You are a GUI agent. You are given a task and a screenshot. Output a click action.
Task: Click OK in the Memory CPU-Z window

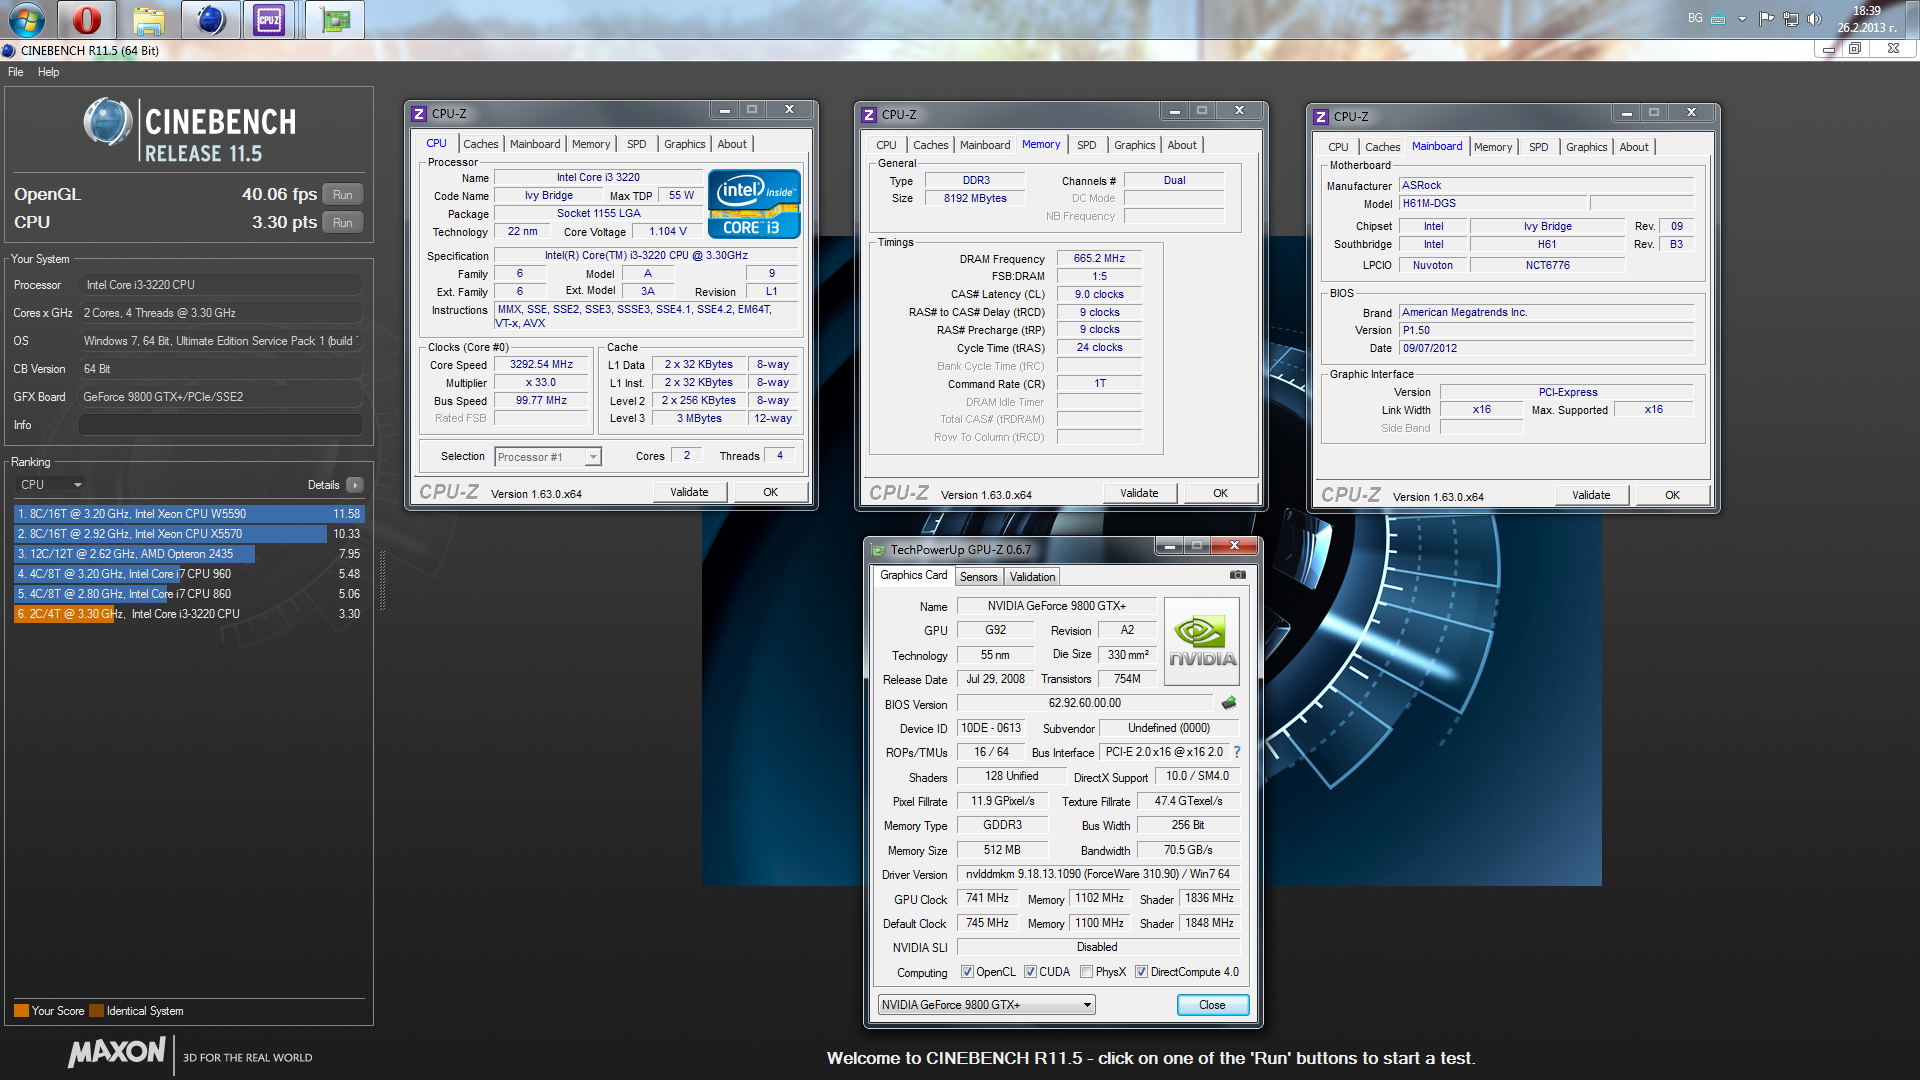click(1220, 493)
